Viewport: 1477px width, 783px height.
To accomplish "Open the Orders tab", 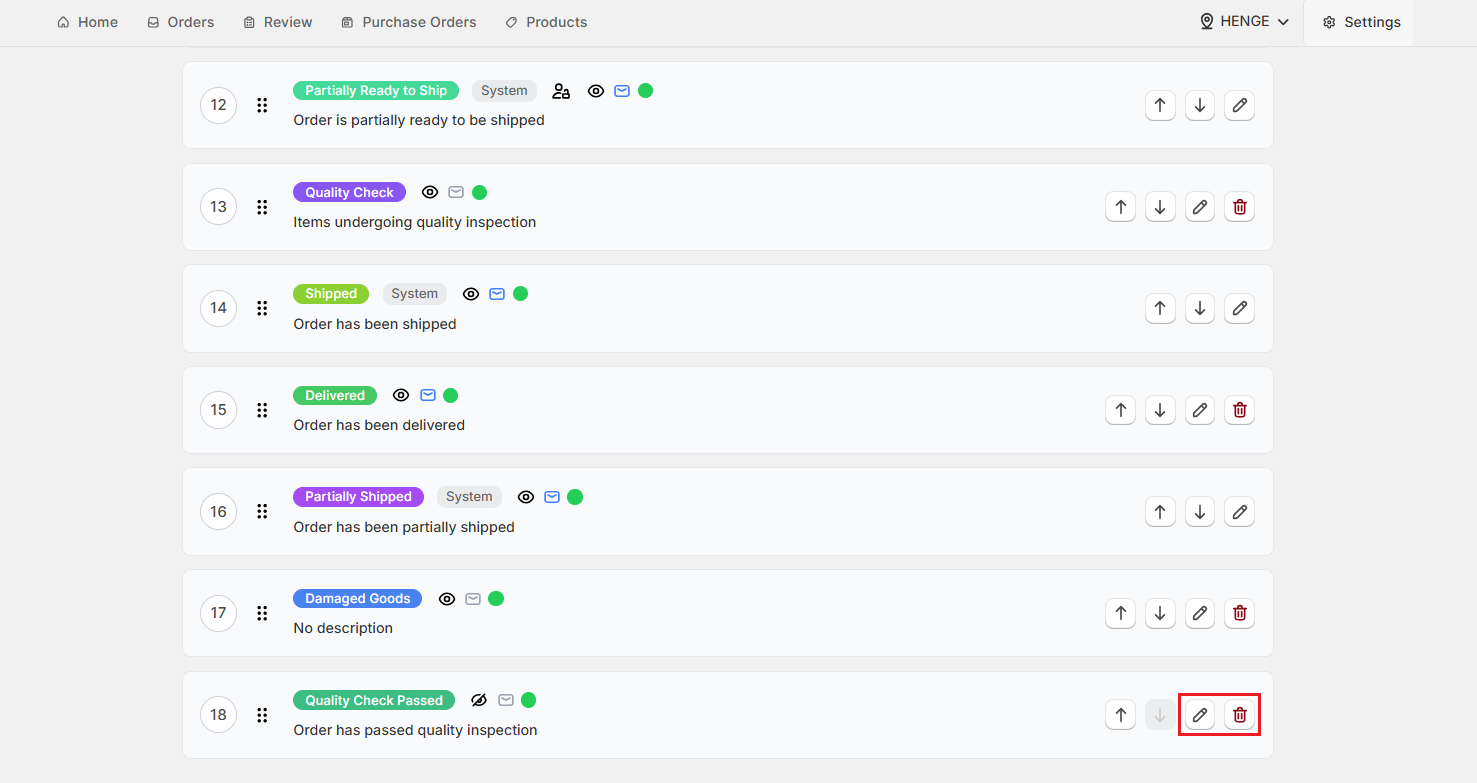I will (181, 22).
